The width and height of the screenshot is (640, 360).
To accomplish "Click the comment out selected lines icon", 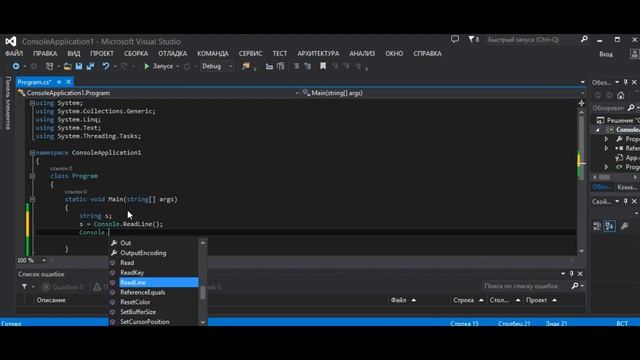I will click(296, 66).
